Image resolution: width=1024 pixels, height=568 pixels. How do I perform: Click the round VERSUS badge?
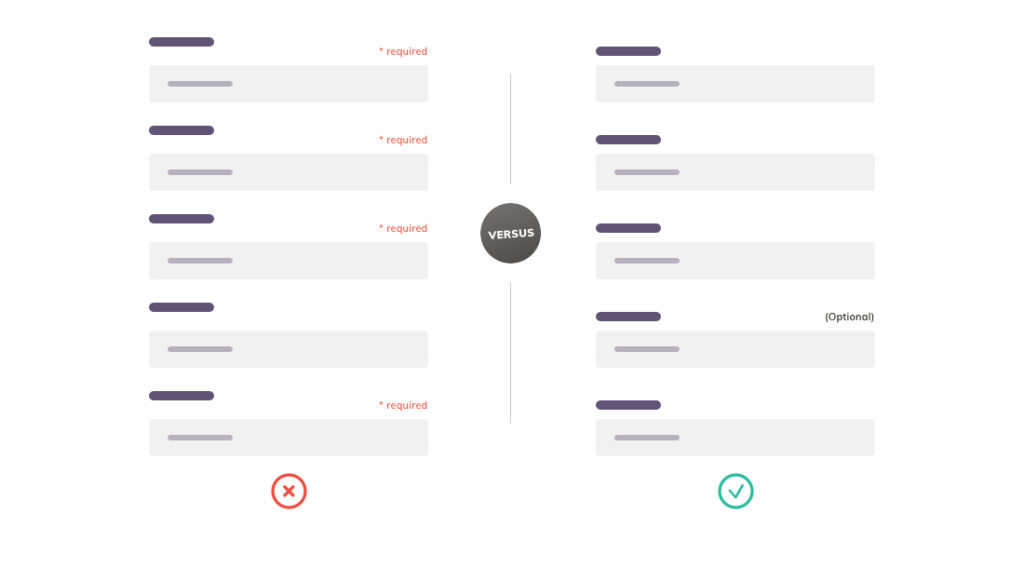(x=511, y=233)
